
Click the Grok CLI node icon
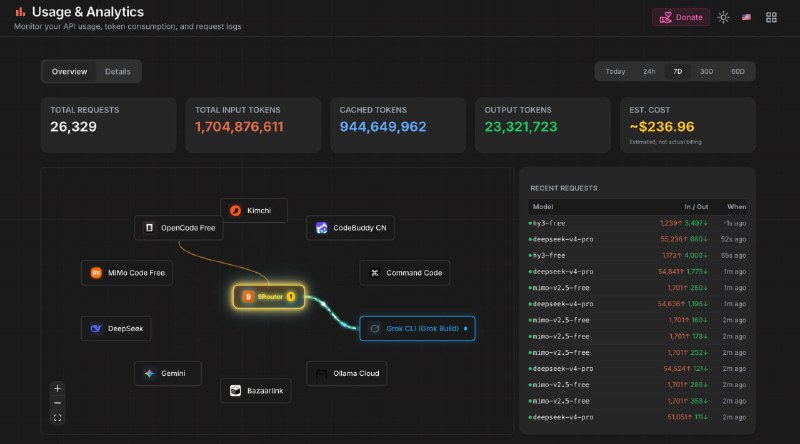click(x=374, y=328)
